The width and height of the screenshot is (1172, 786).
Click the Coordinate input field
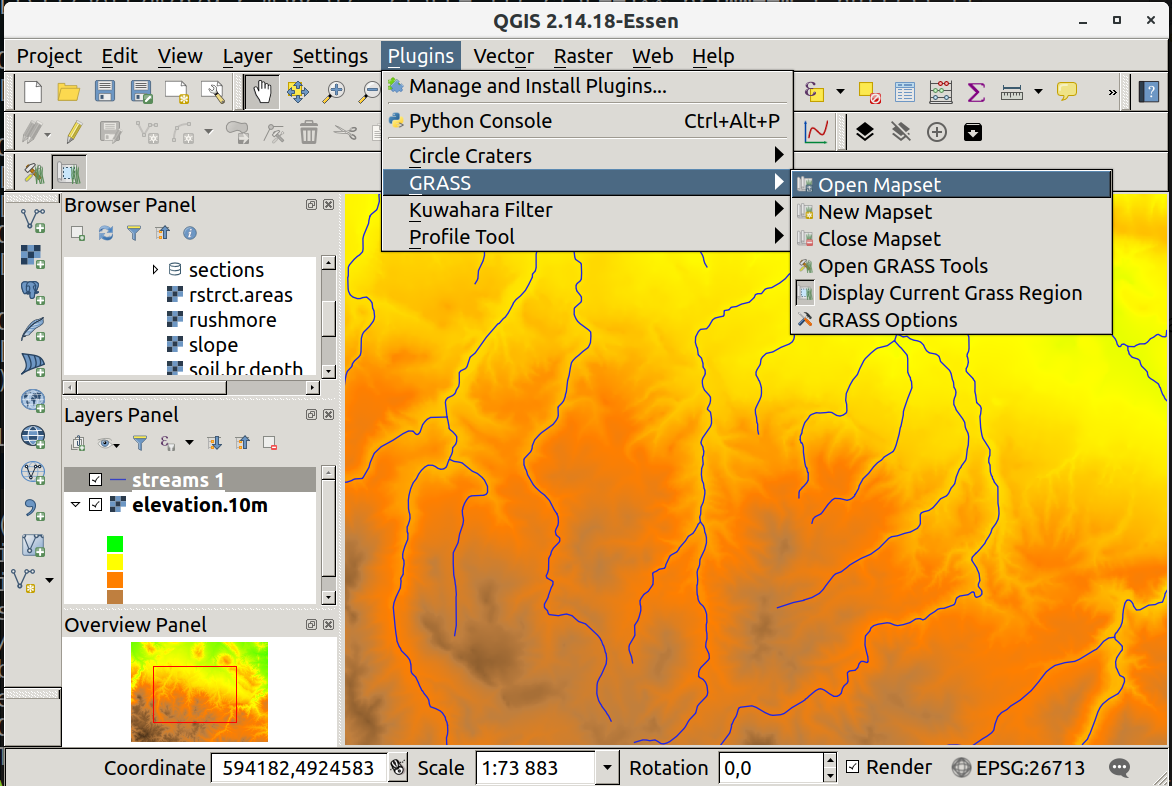click(x=298, y=768)
